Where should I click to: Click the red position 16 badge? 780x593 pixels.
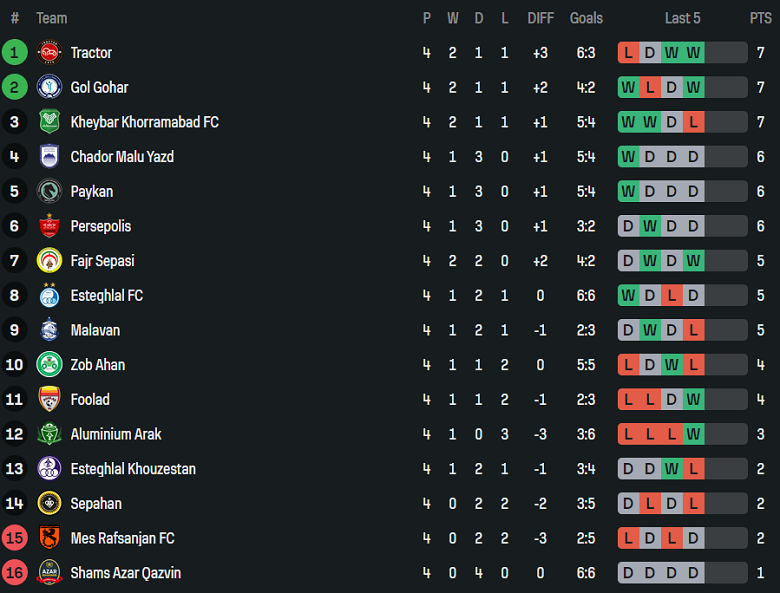pos(15,573)
